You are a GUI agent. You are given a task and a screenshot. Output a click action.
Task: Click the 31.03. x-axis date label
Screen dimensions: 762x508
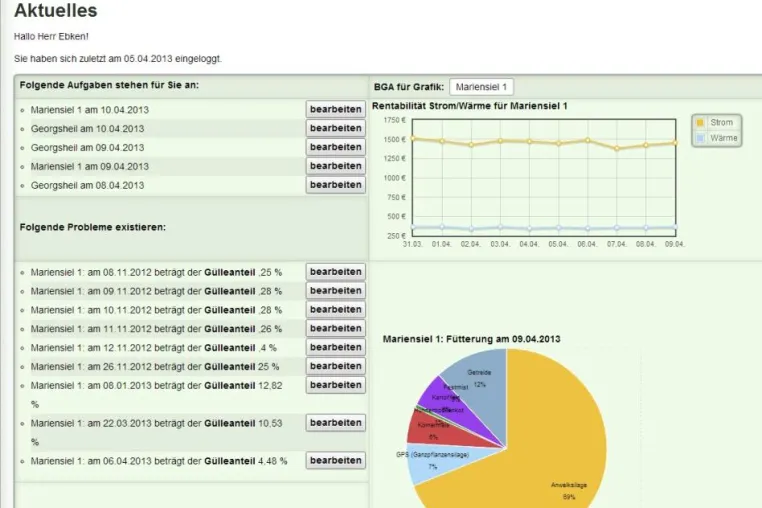point(413,244)
